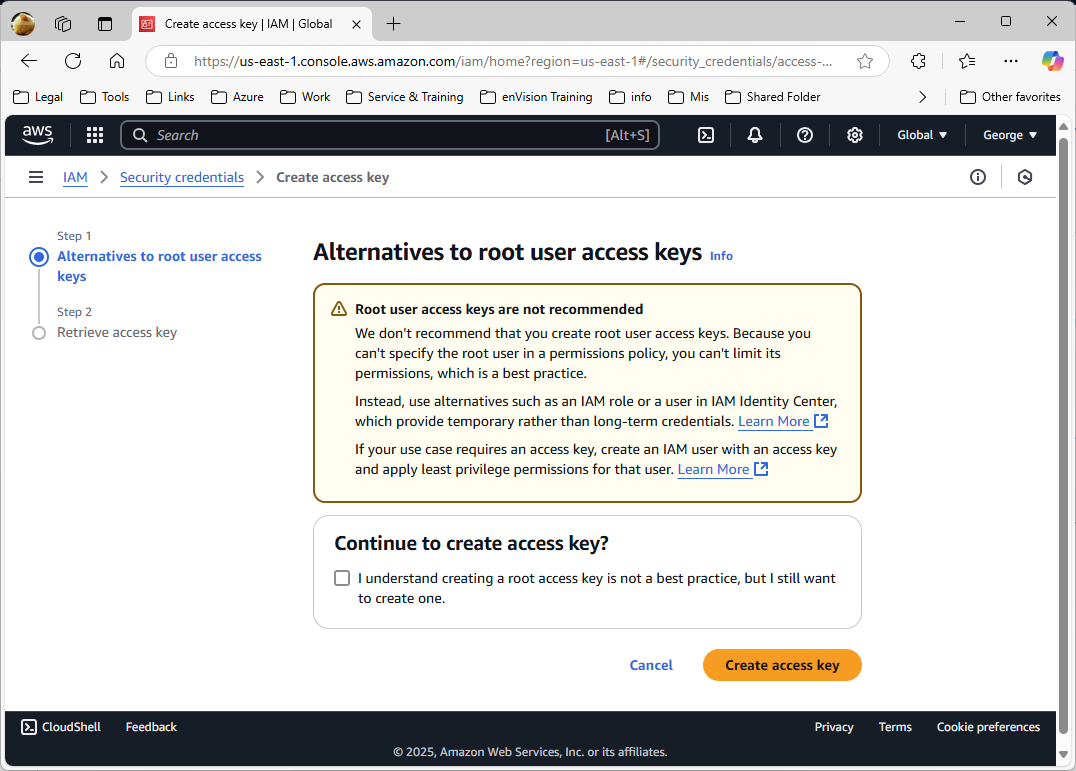
Task: Select the Step 1 Alternatives radio indicator
Action: click(39, 257)
